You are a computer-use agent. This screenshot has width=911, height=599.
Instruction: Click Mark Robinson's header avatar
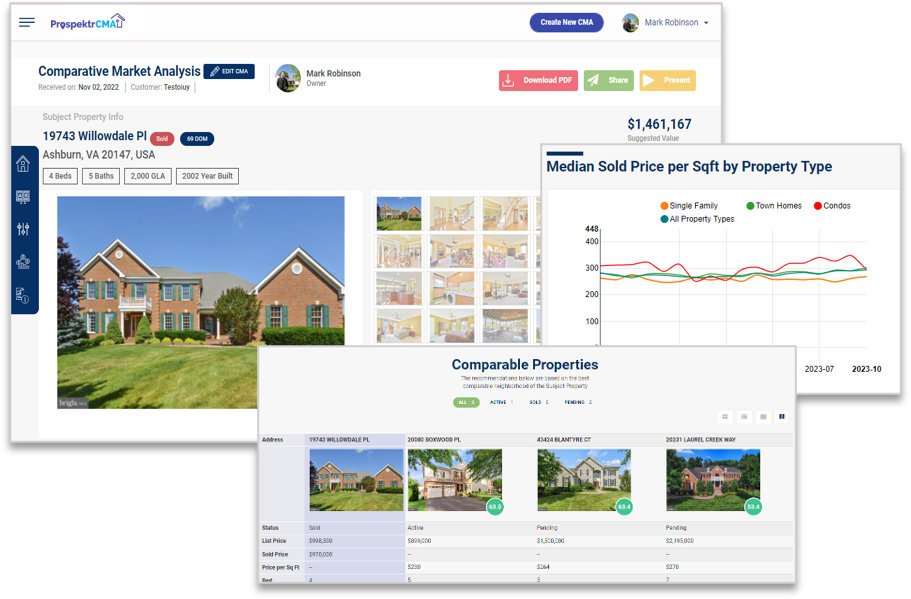630,23
